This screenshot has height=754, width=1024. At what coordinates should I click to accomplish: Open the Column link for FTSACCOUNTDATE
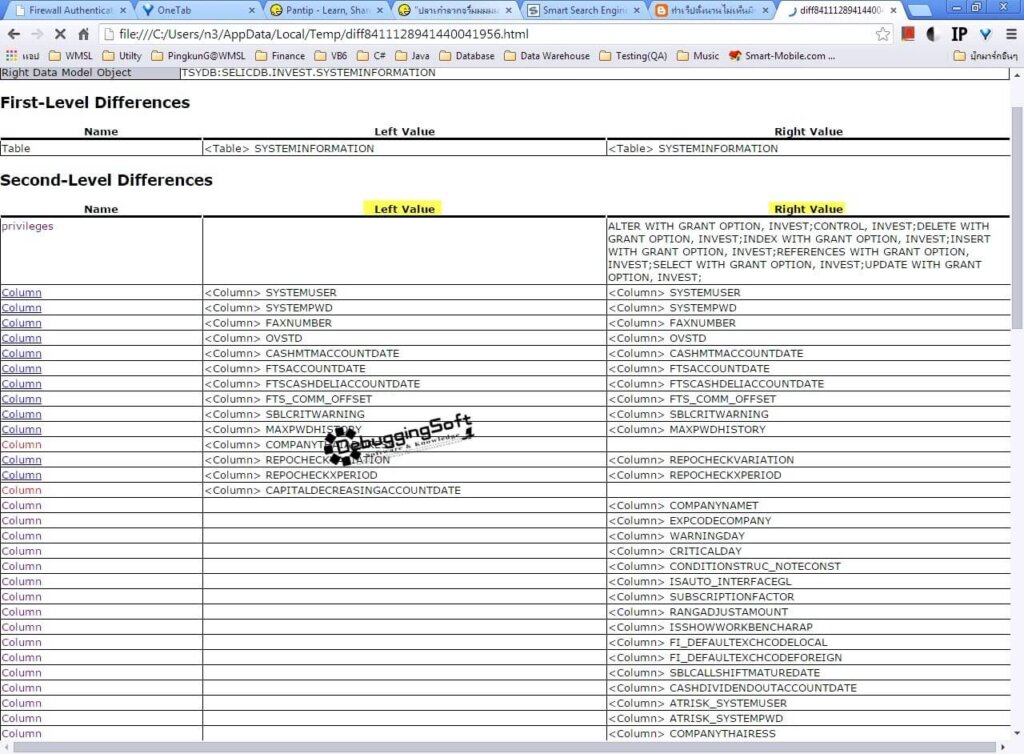point(22,369)
